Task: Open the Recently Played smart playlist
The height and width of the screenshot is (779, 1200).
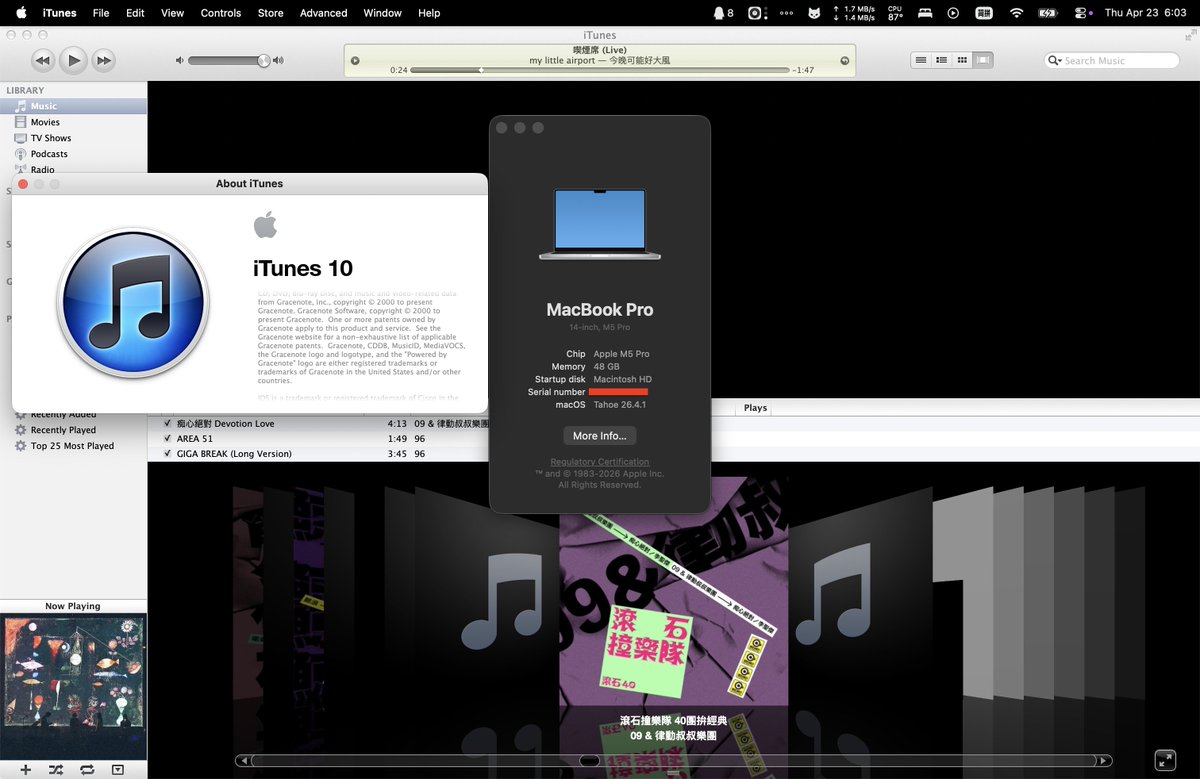Action: [x=73, y=430]
